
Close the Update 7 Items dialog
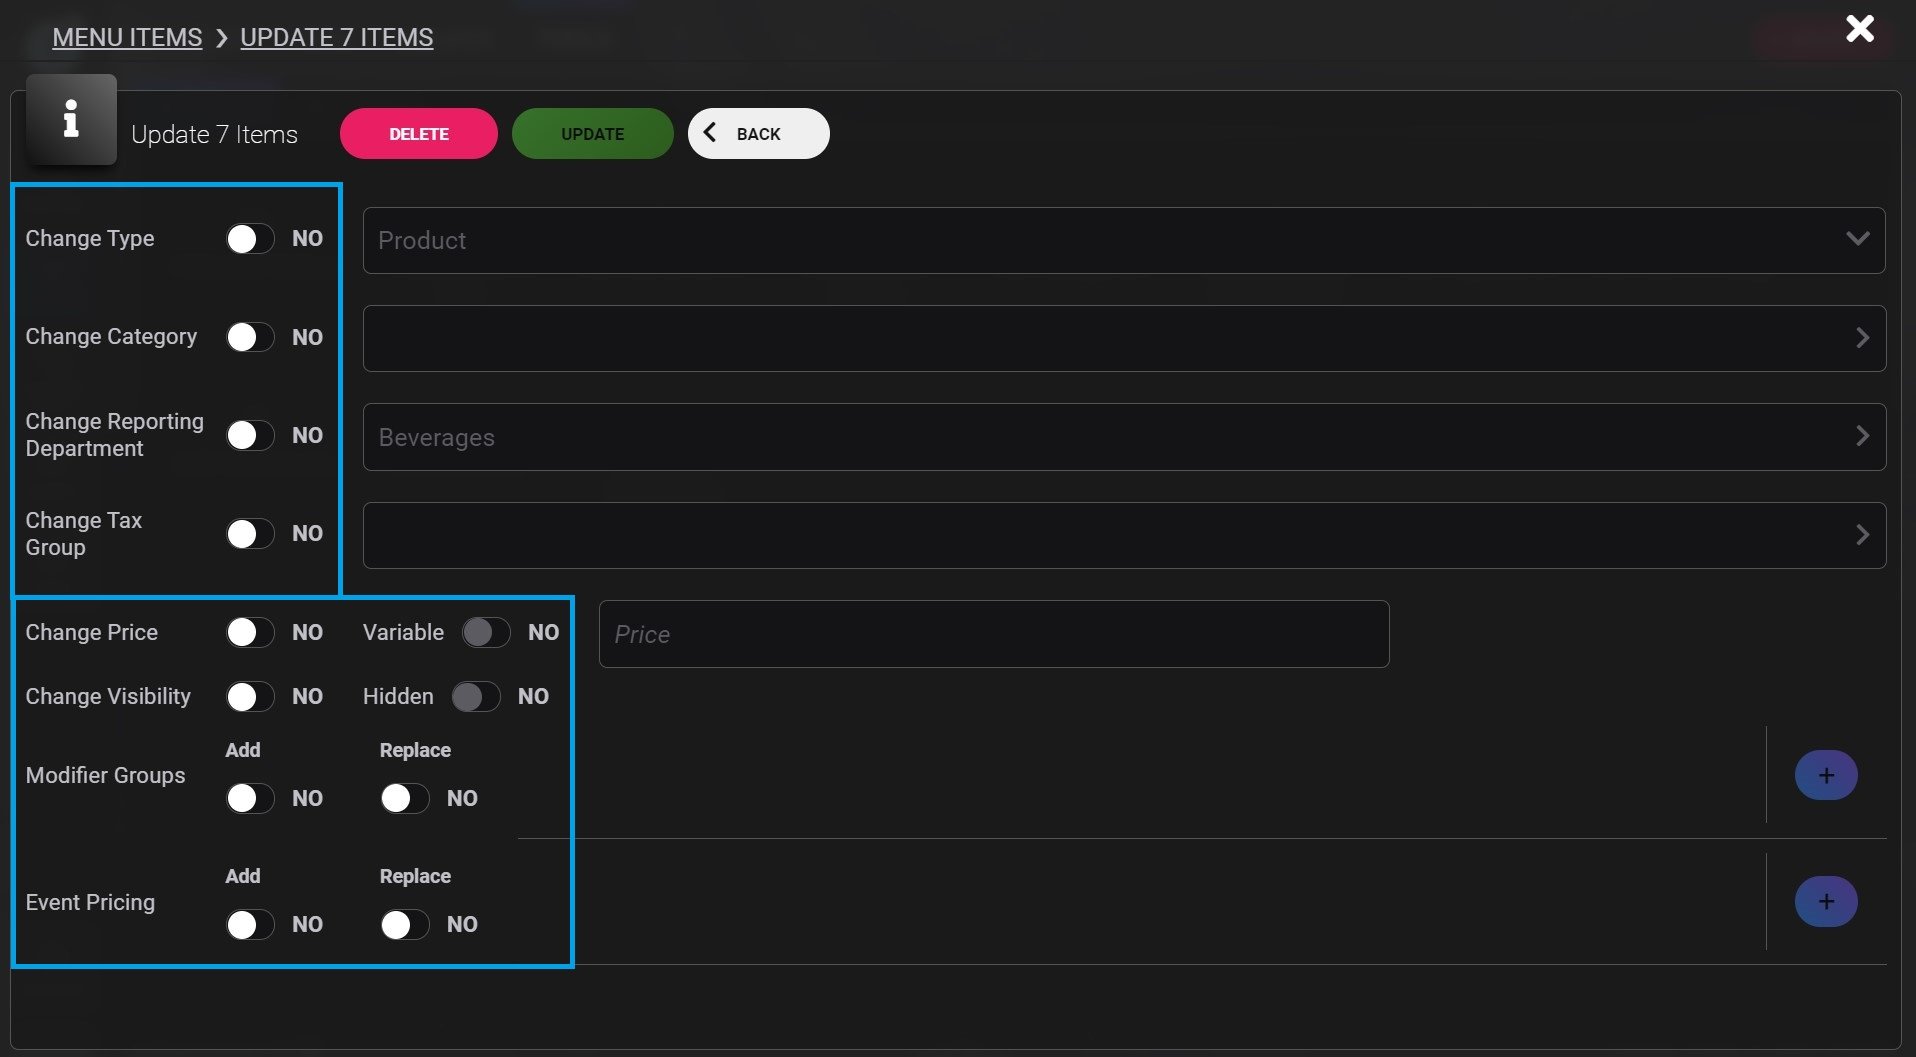[x=1860, y=29]
